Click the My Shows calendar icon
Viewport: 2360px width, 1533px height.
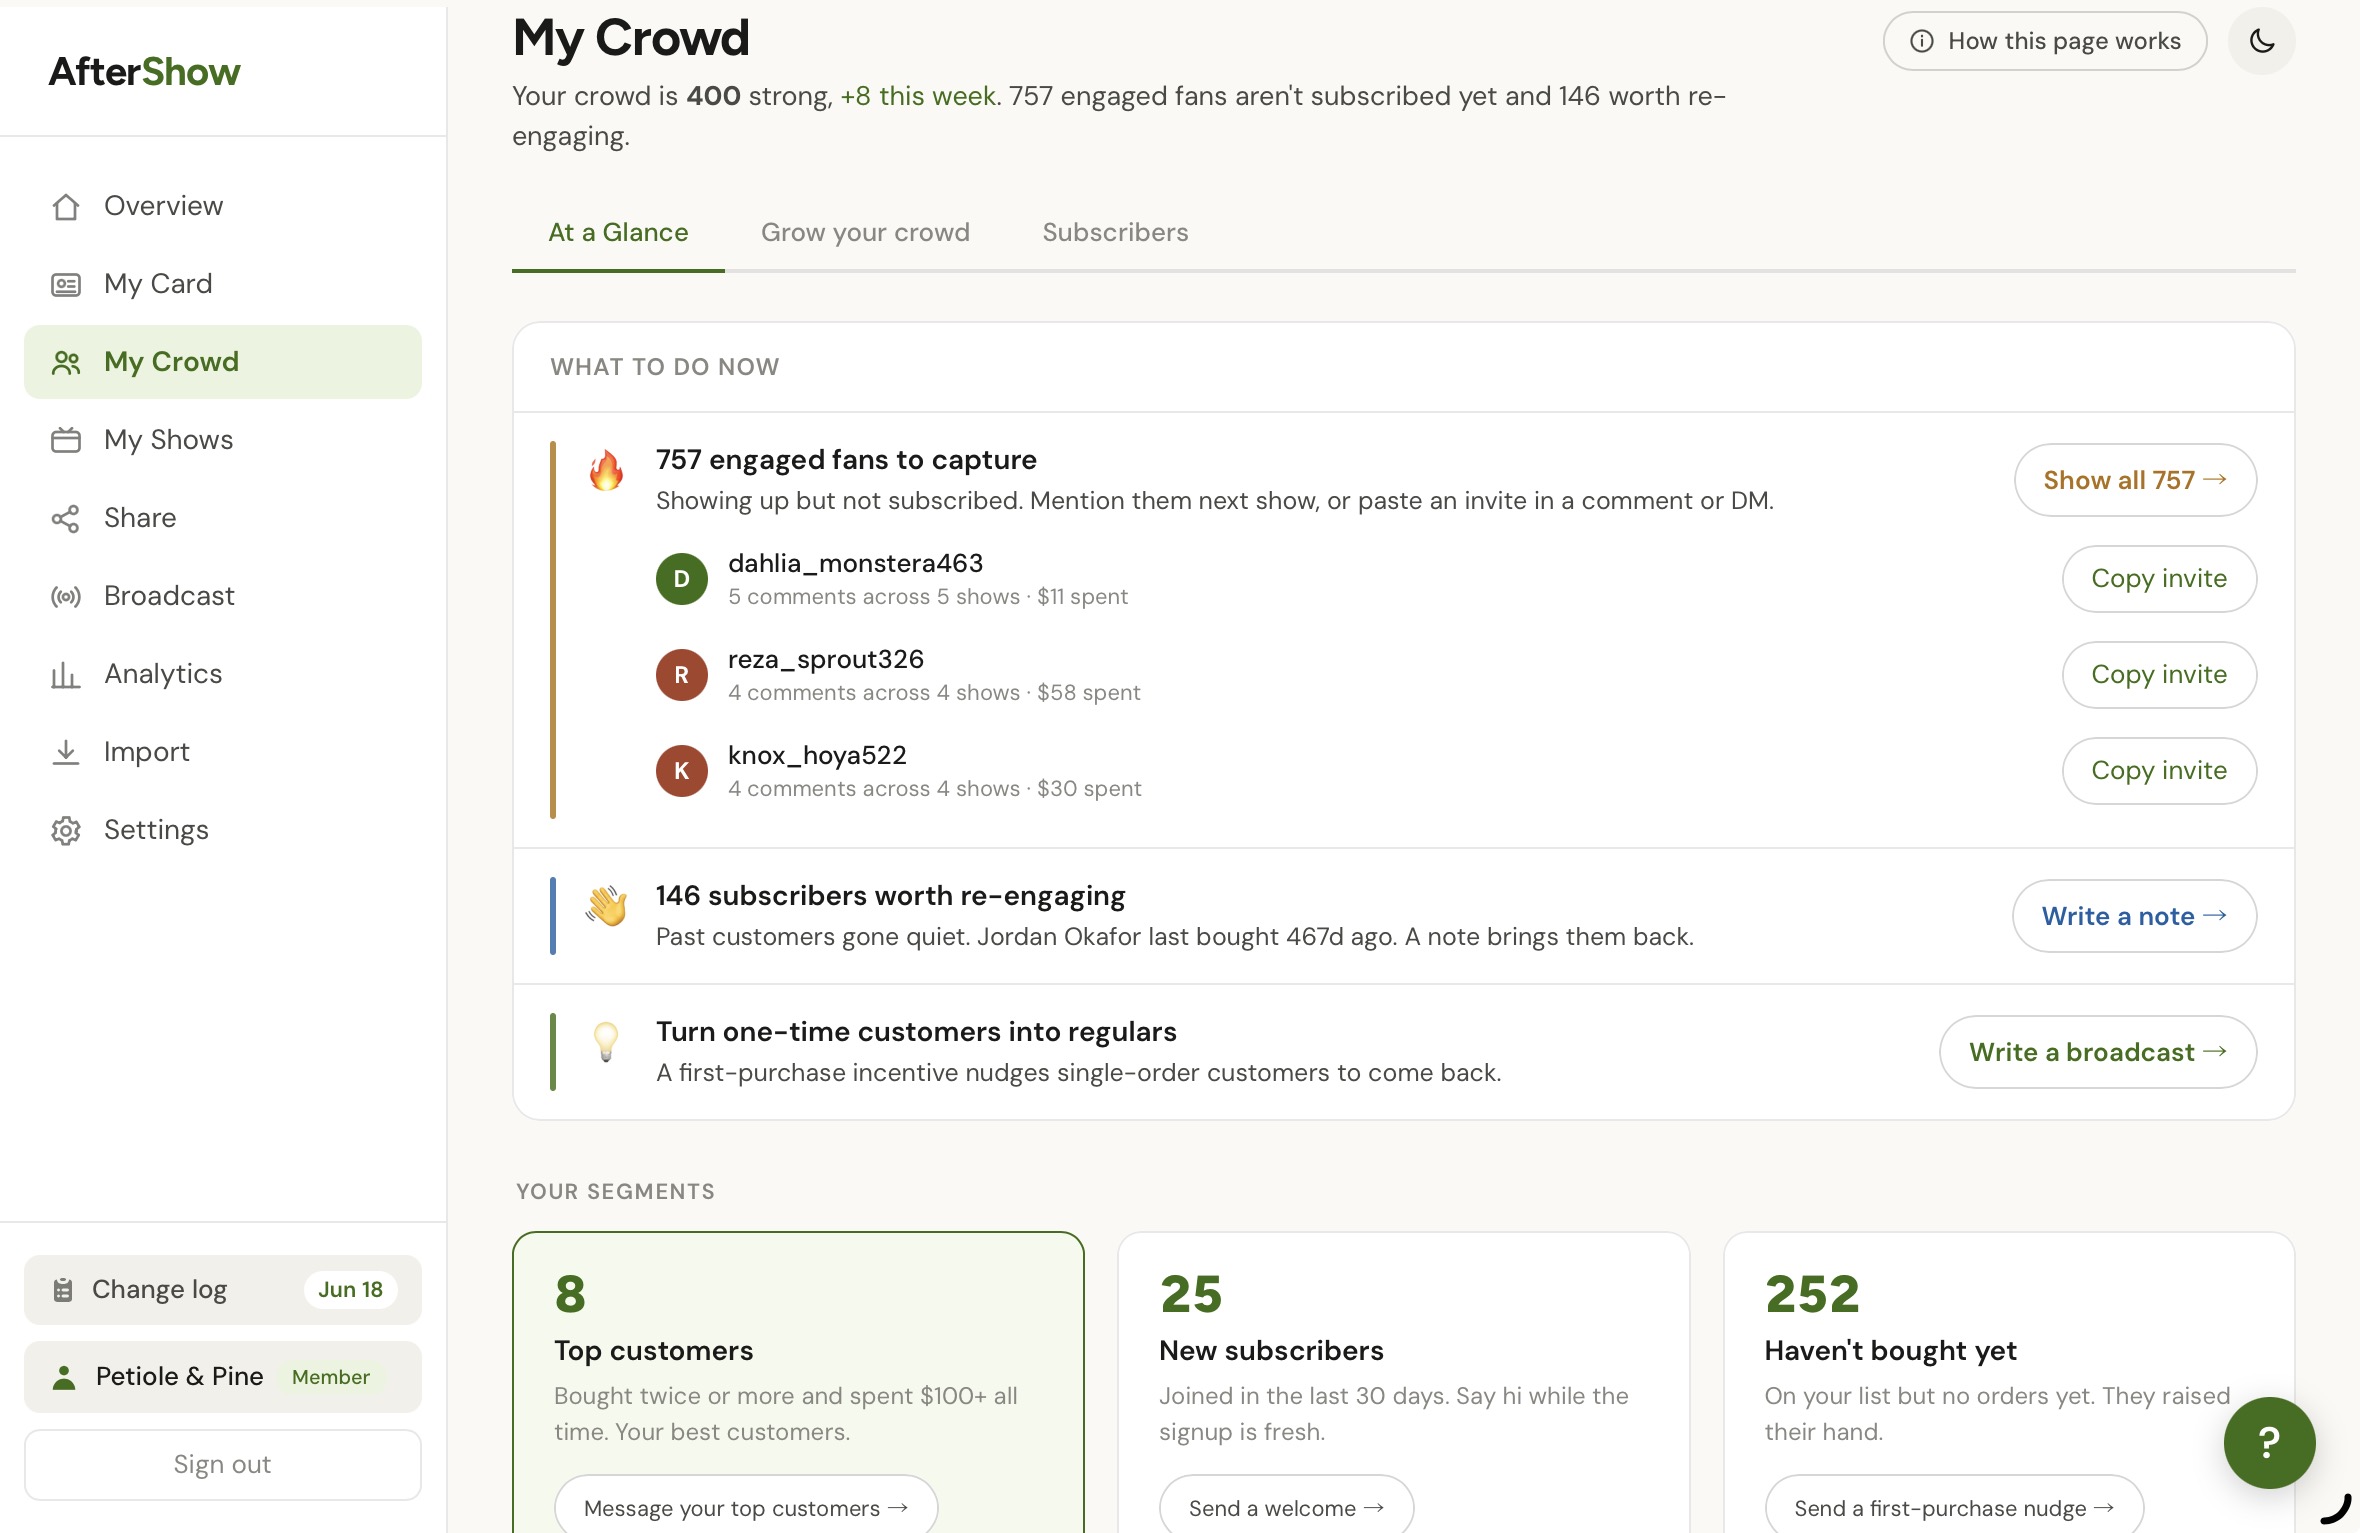click(66, 440)
